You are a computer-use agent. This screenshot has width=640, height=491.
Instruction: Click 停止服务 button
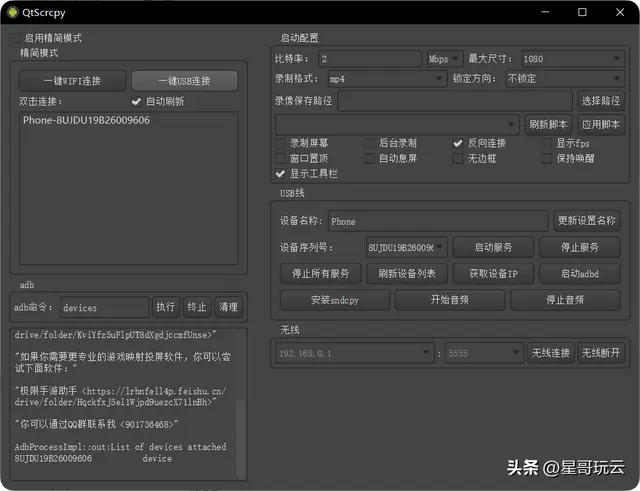(x=580, y=247)
